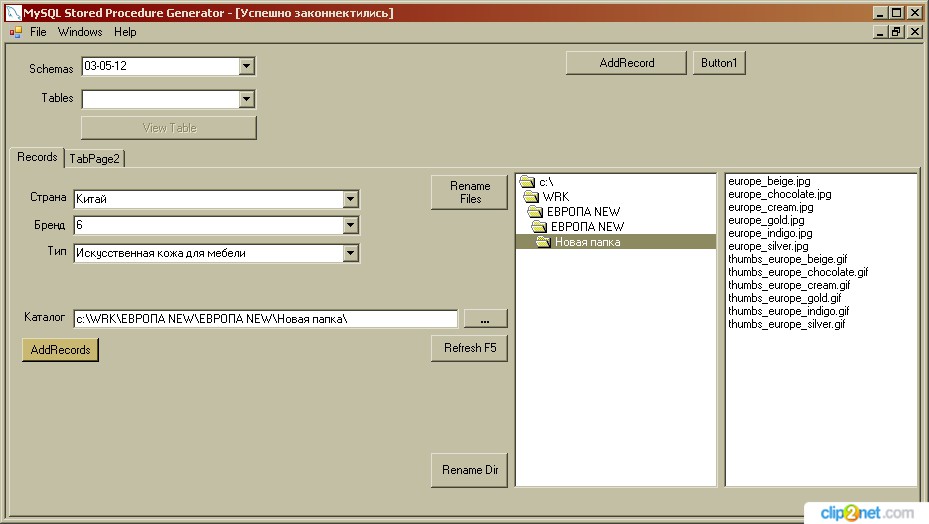
Task: Click the AddRecord button
Action: pos(626,63)
